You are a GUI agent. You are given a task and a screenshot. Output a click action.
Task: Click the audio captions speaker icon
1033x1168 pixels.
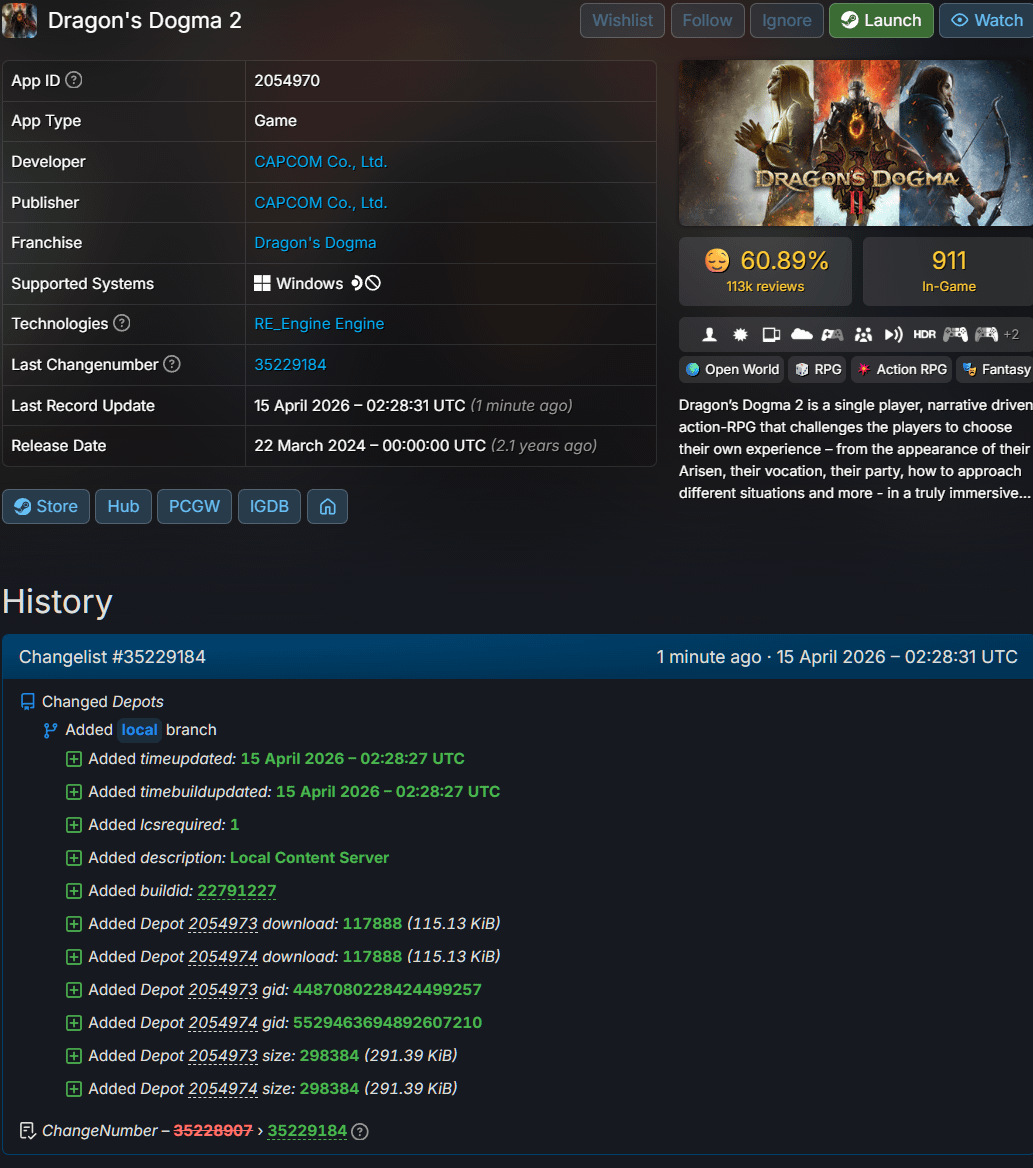point(893,334)
